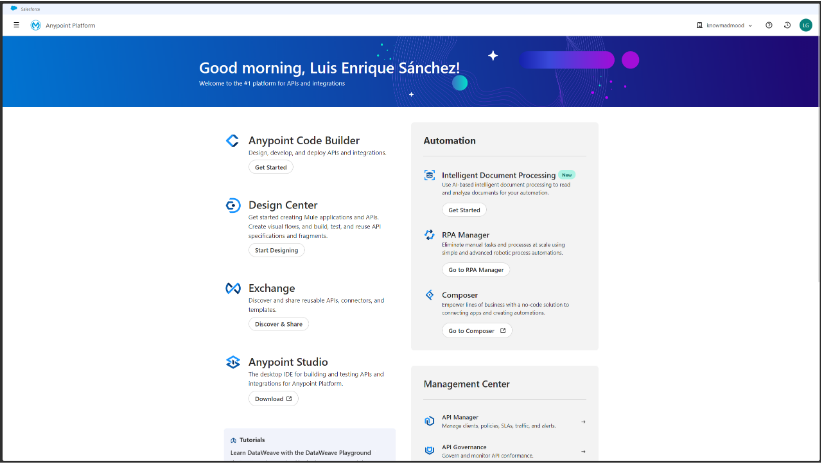Click the Anypoint Code Builder icon

pyautogui.click(x=233, y=141)
